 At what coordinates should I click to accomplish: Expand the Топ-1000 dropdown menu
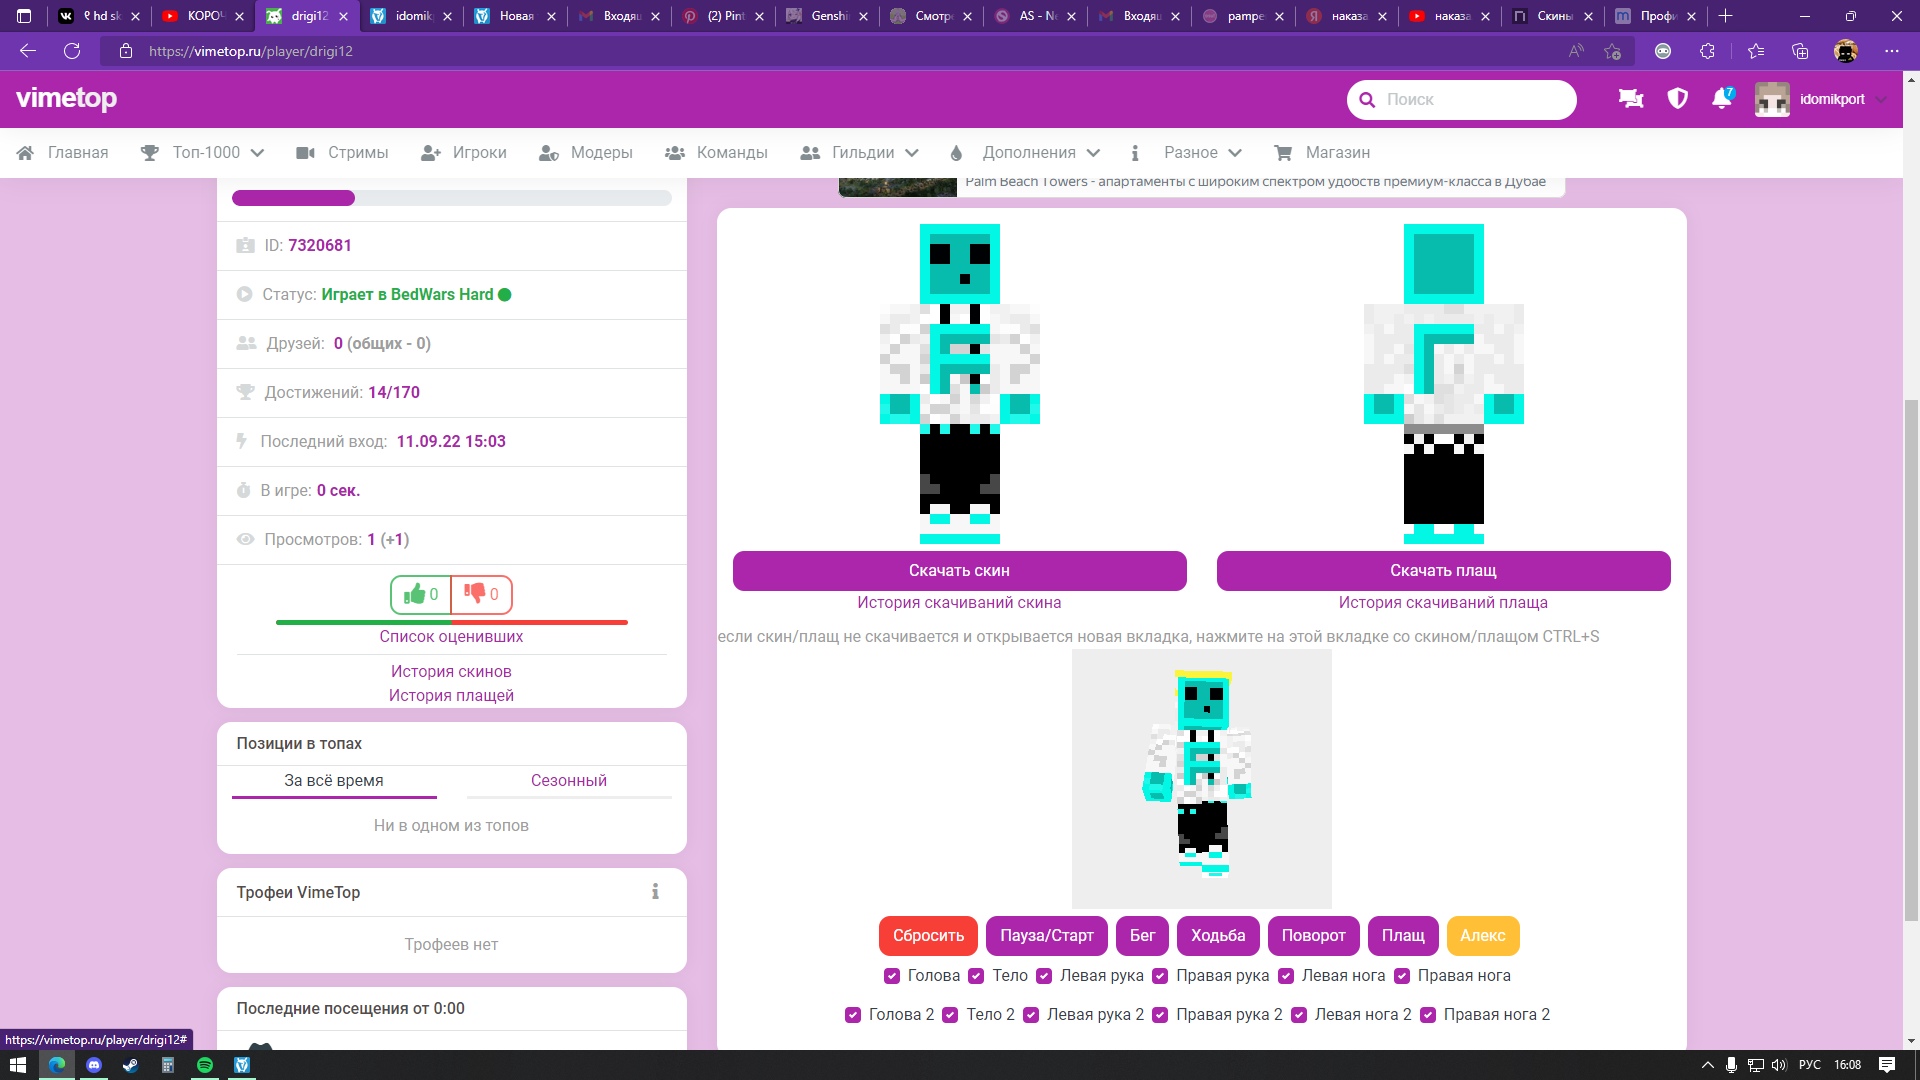(204, 153)
